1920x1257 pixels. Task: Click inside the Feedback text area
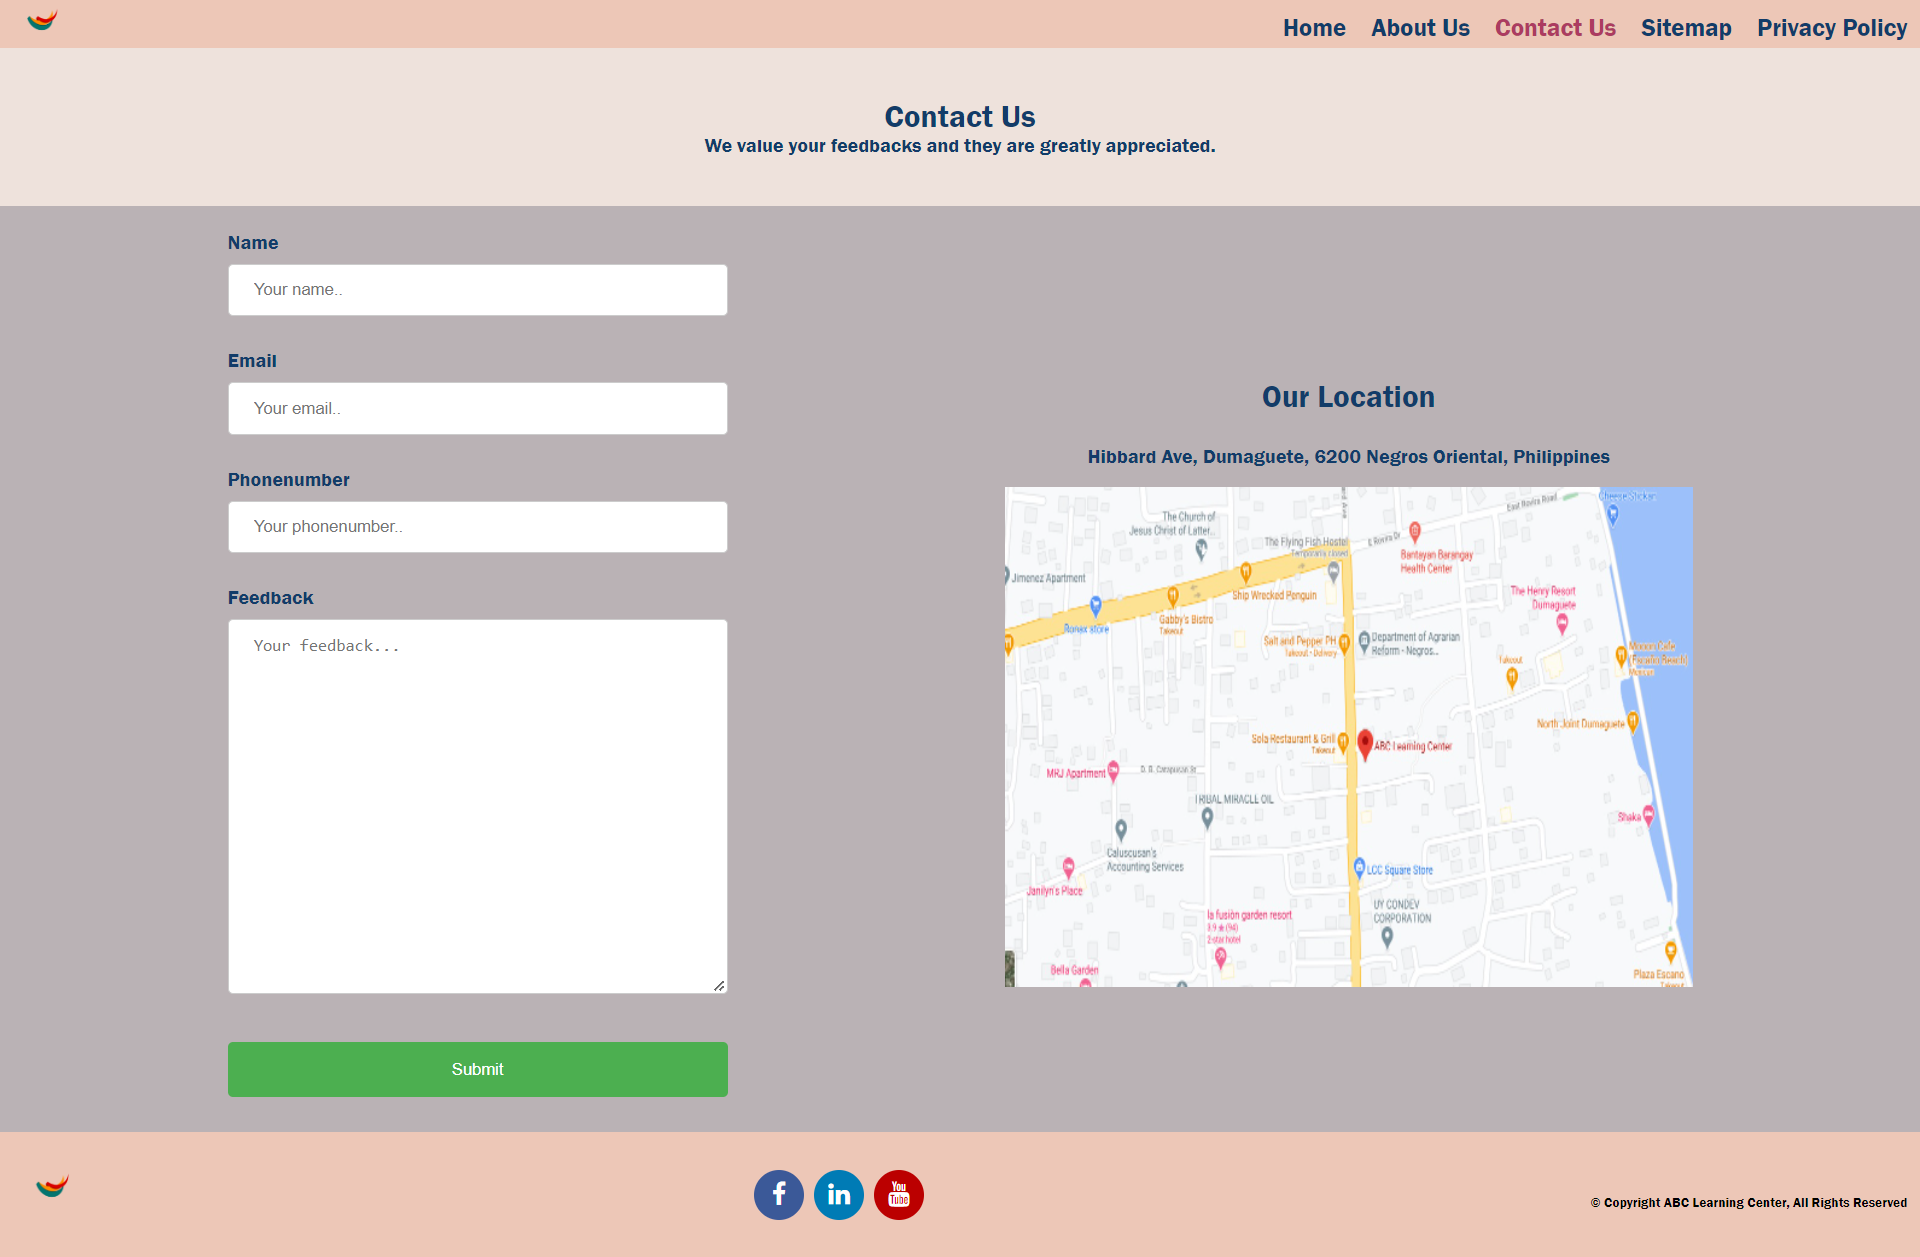tap(477, 800)
